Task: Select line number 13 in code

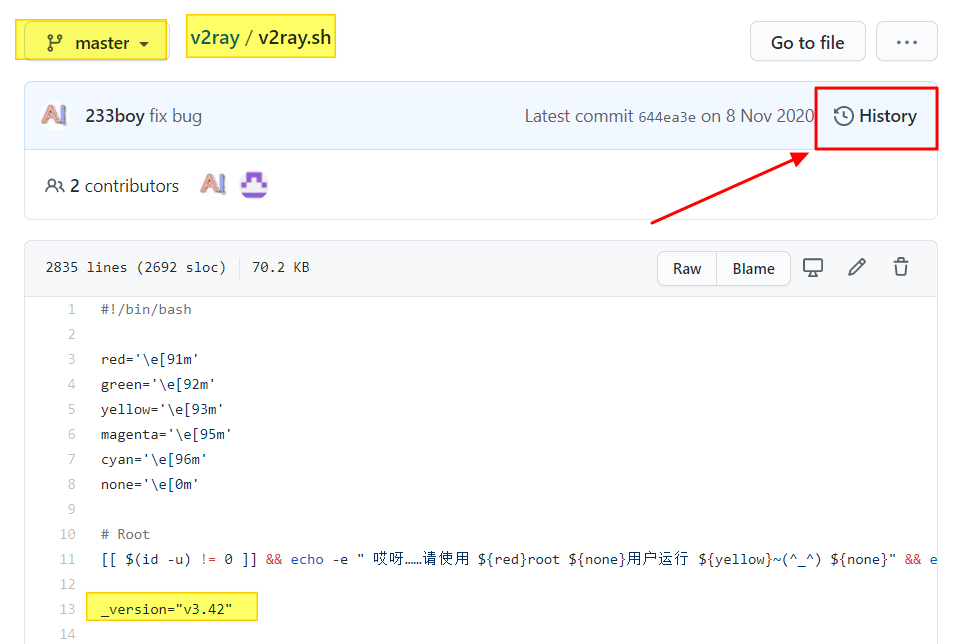Action: point(68,609)
